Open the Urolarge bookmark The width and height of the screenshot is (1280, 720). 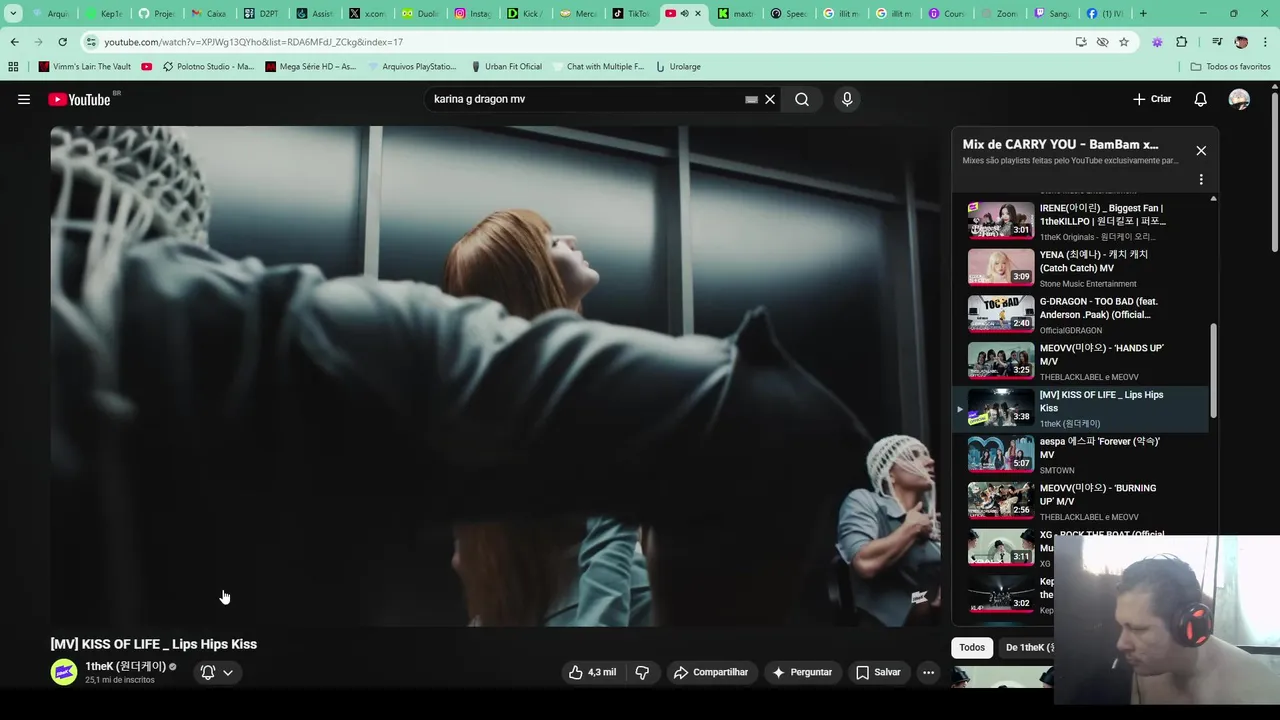(678, 67)
